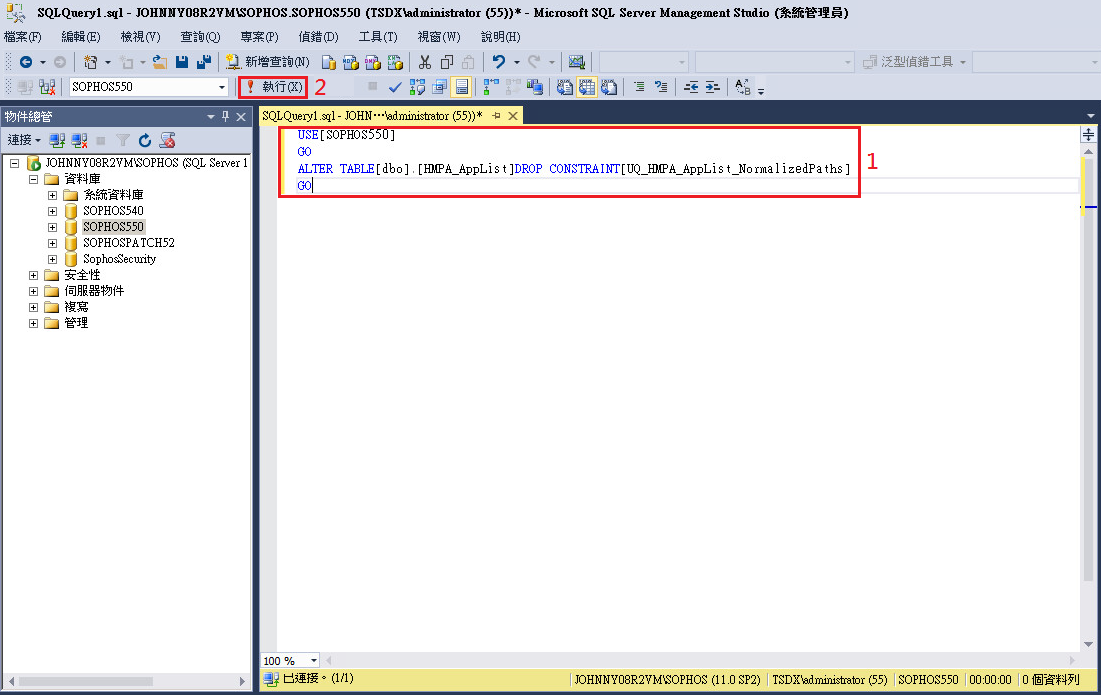
Task: Copy selection using the copy icon
Action: (x=447, y=62)
